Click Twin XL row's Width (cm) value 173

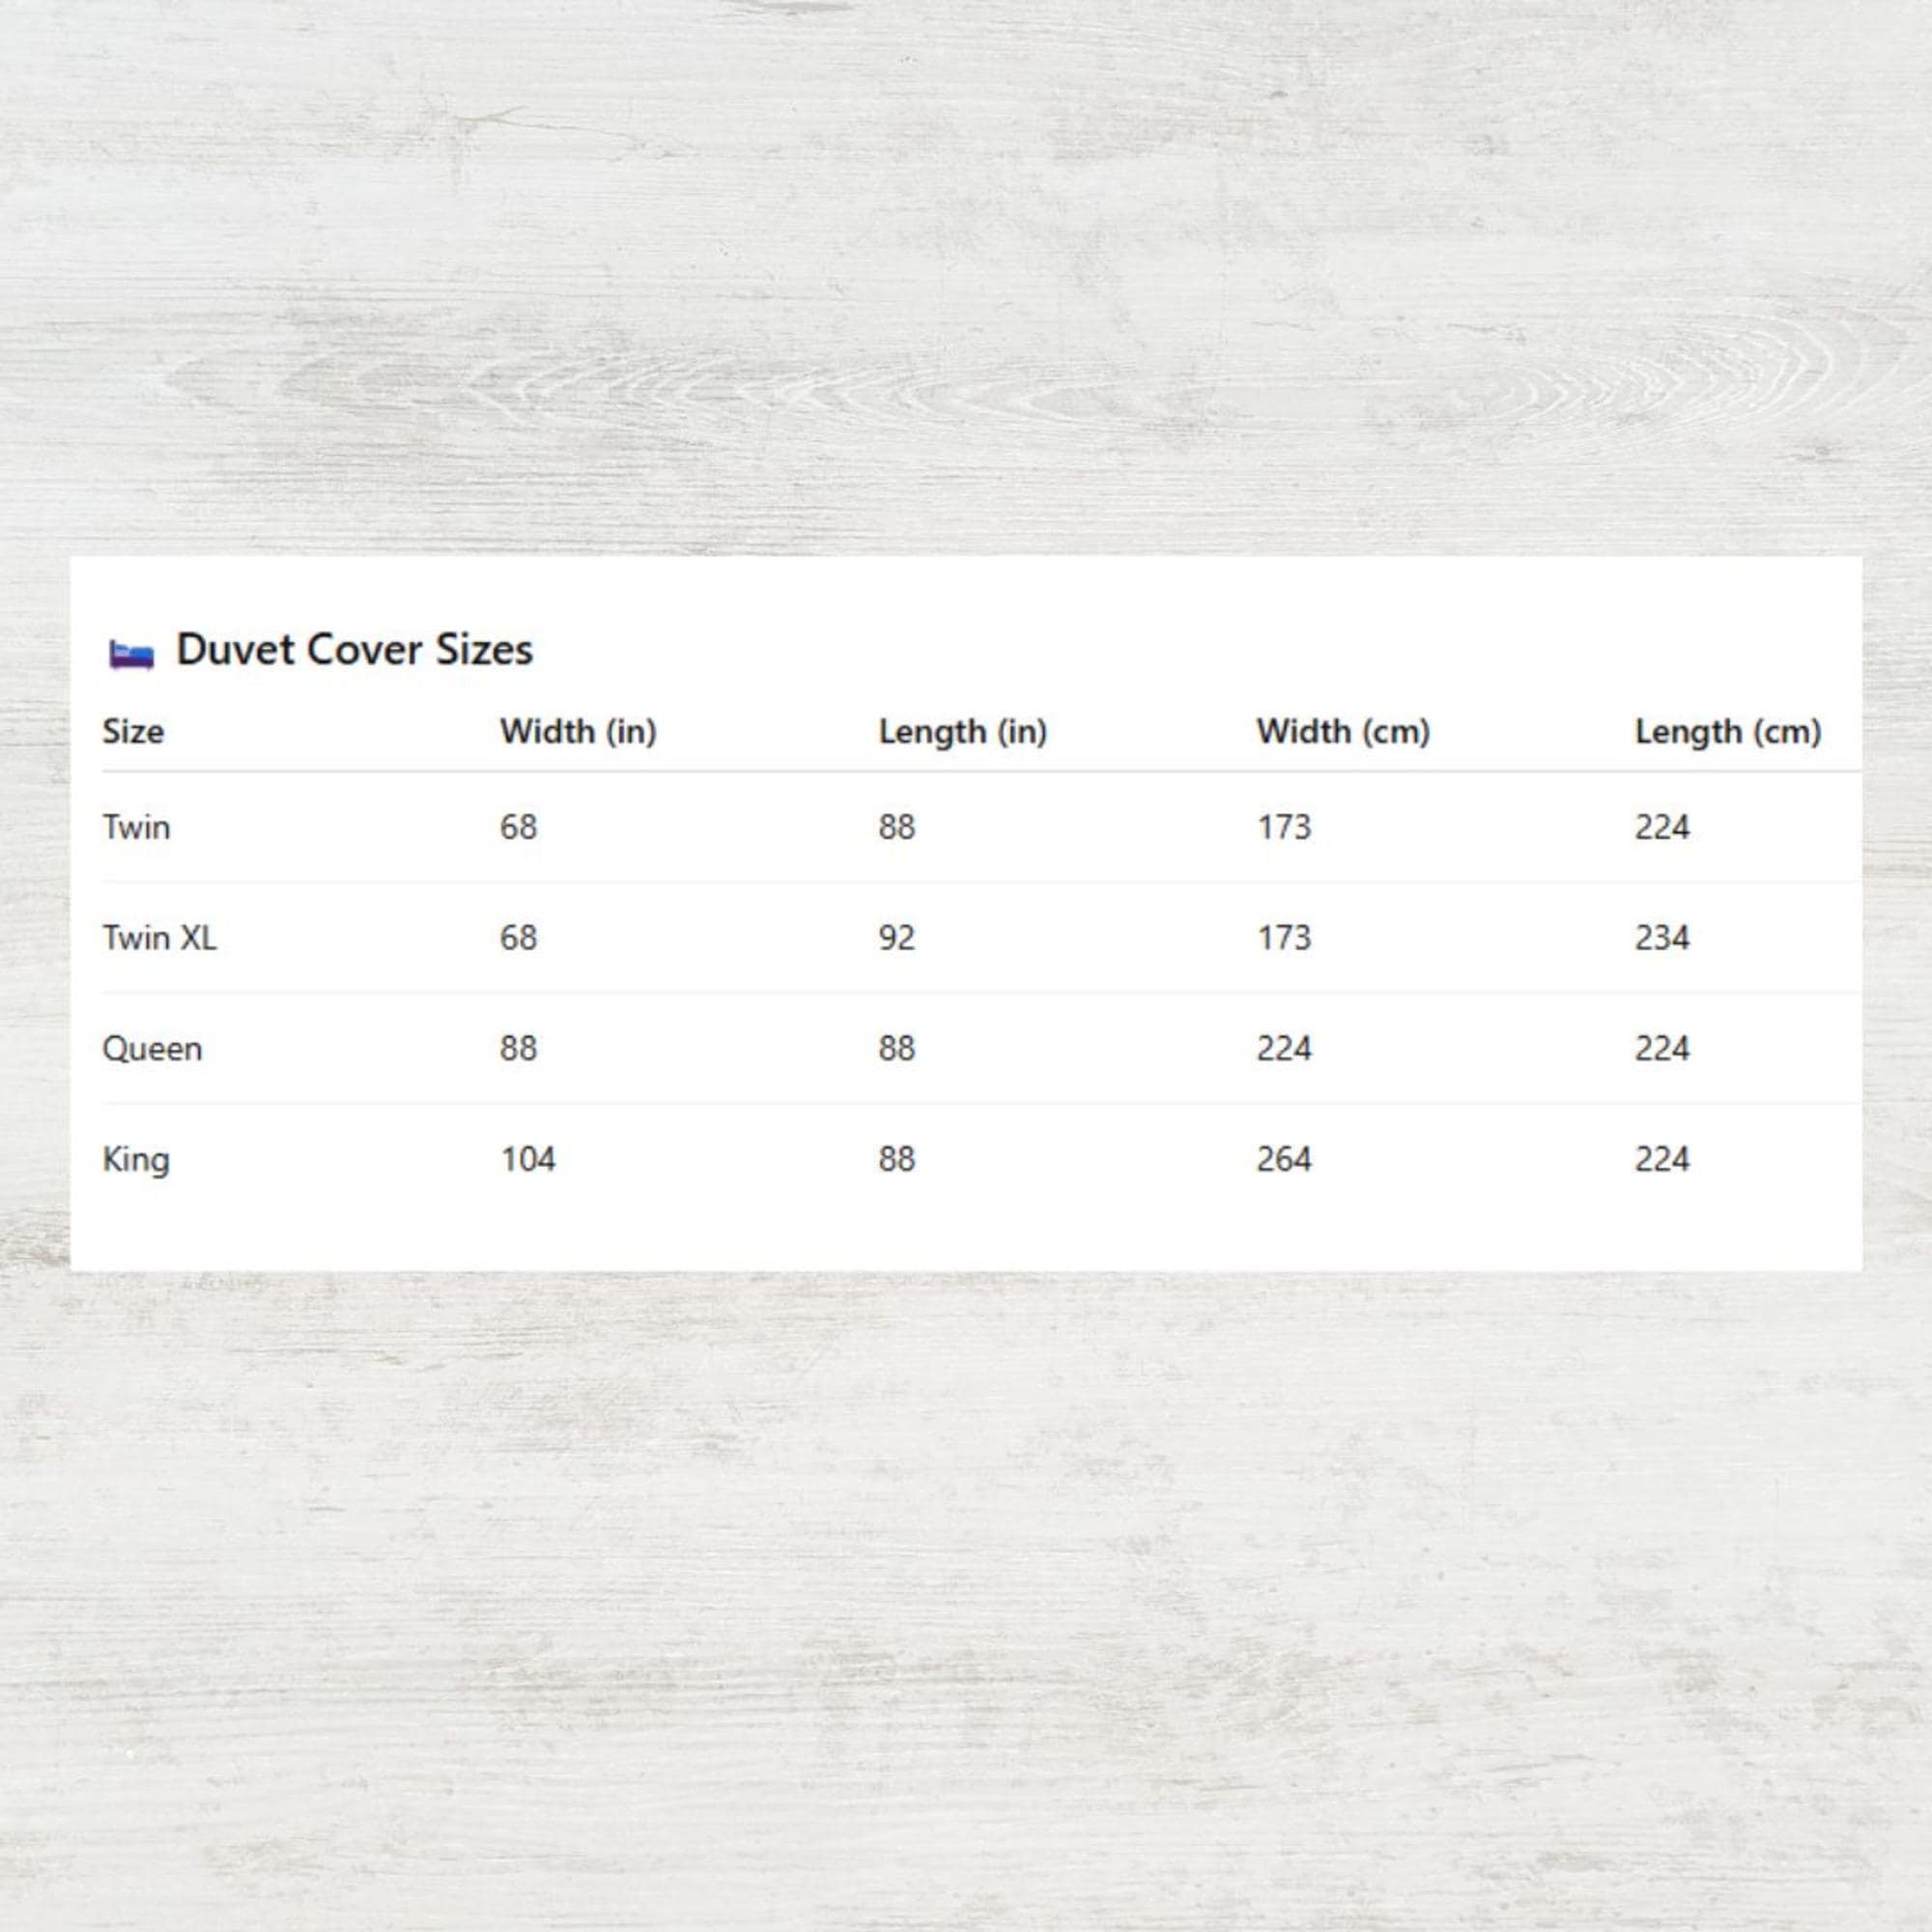click(1284, 937)
